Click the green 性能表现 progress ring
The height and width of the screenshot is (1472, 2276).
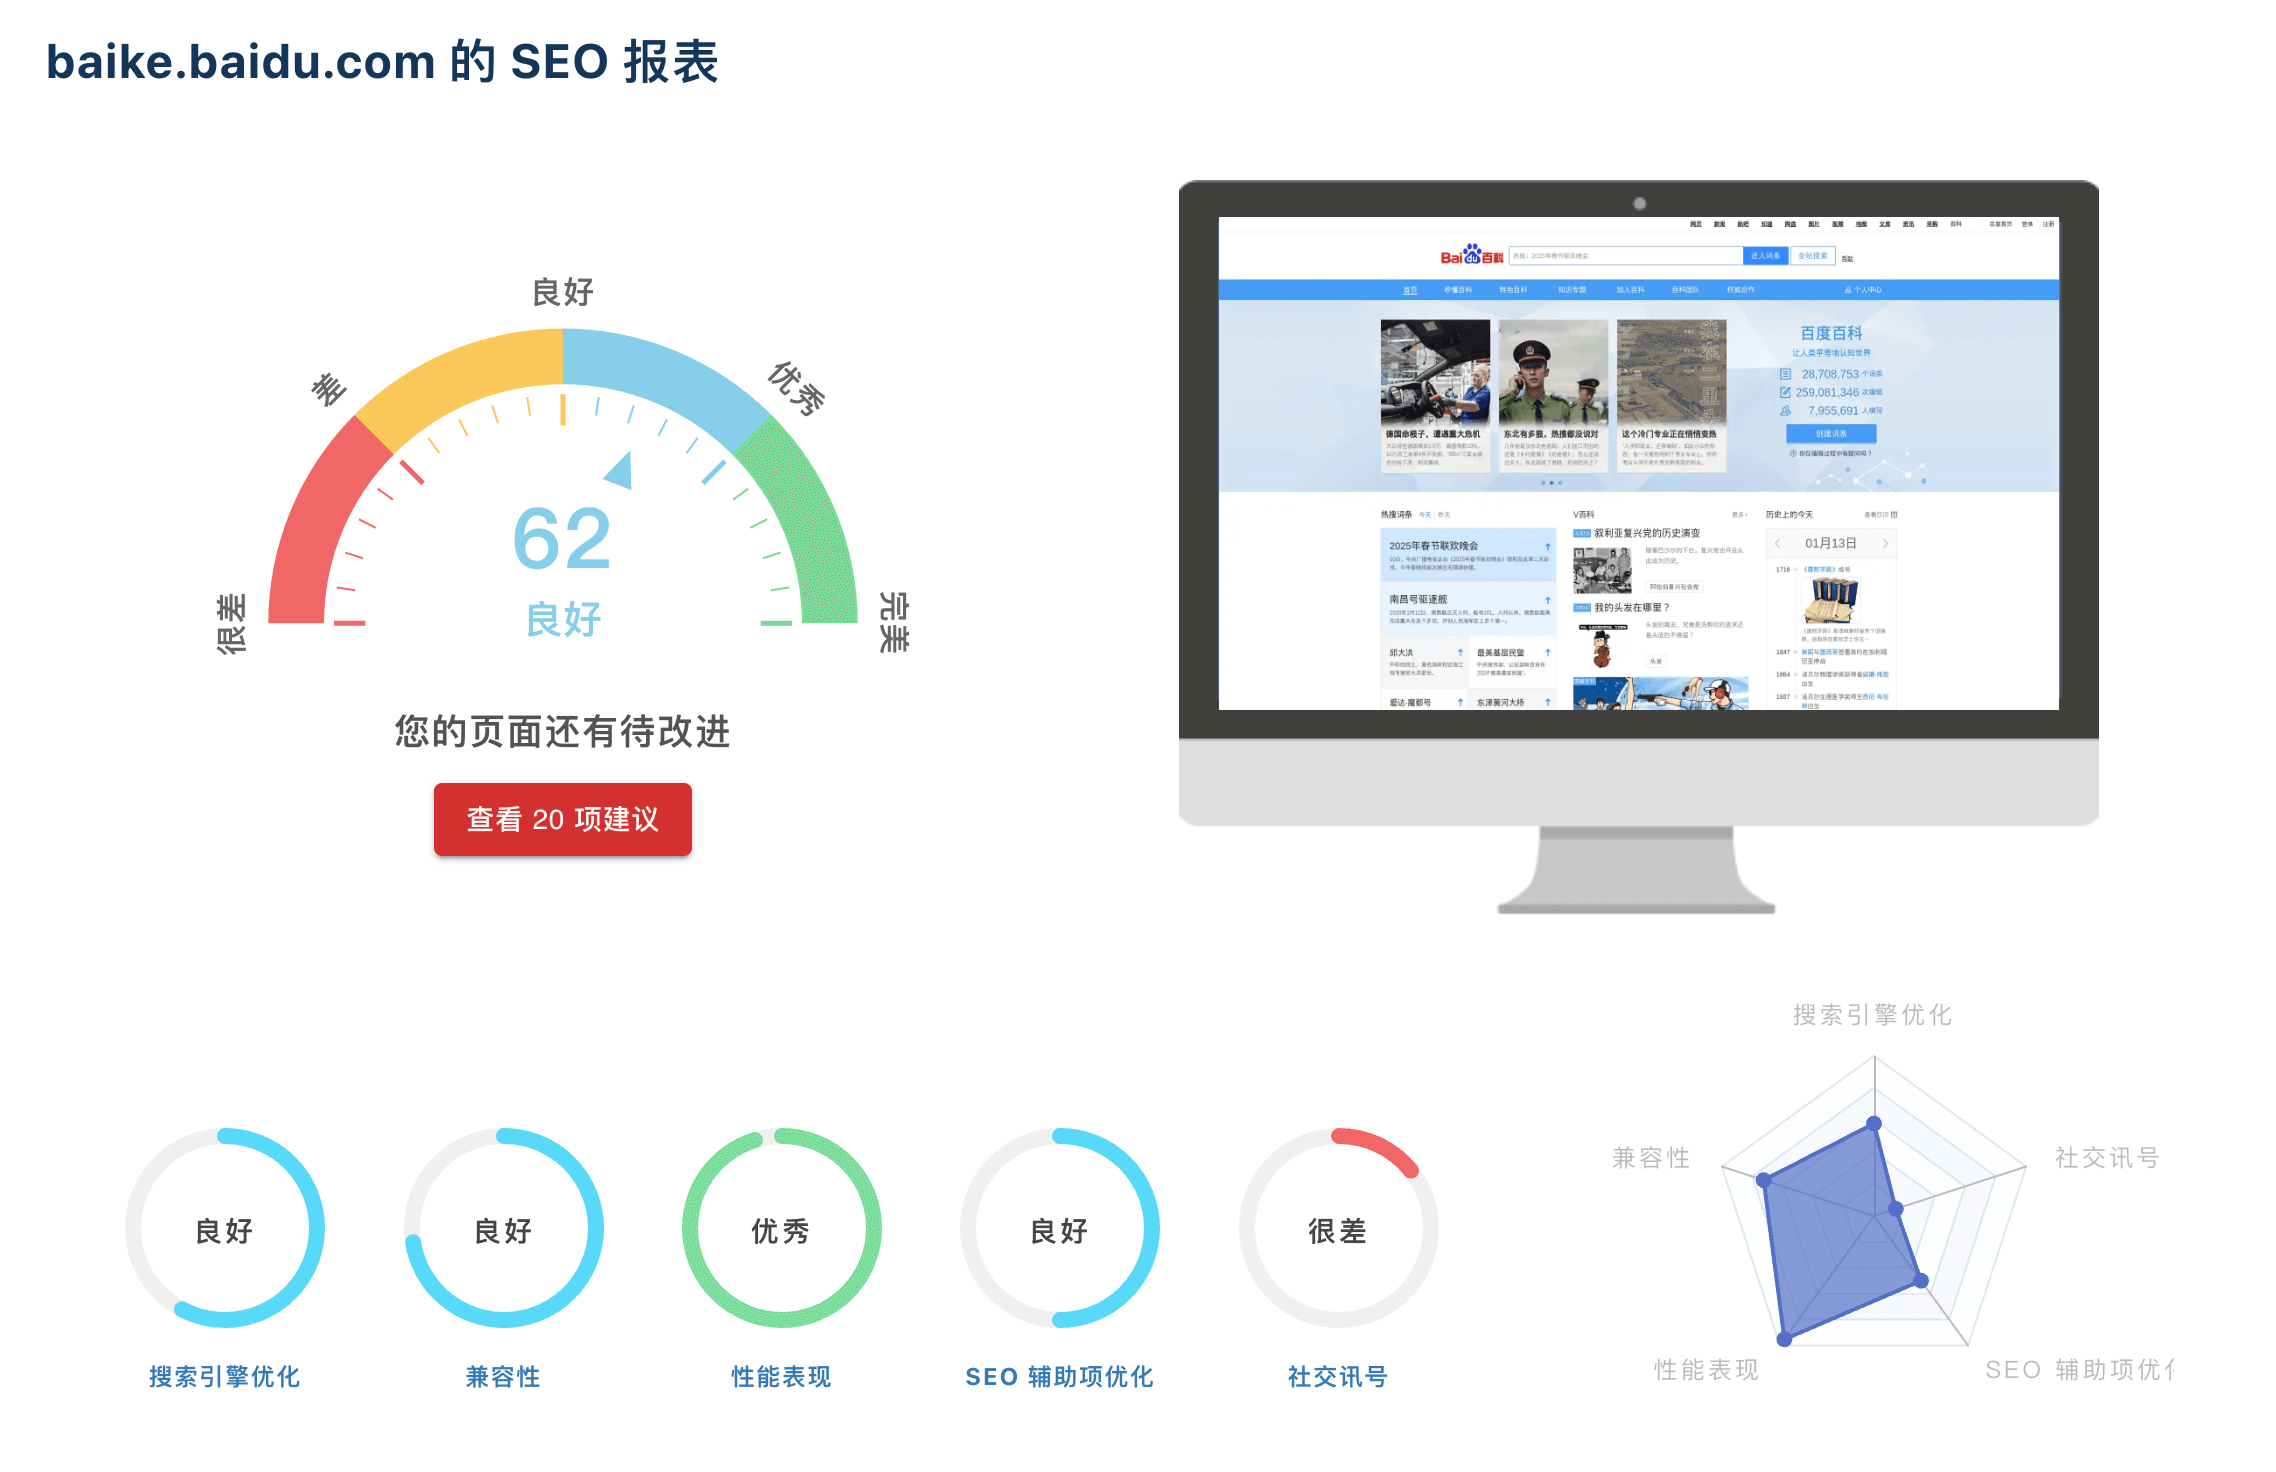[x=781, y=1228]
